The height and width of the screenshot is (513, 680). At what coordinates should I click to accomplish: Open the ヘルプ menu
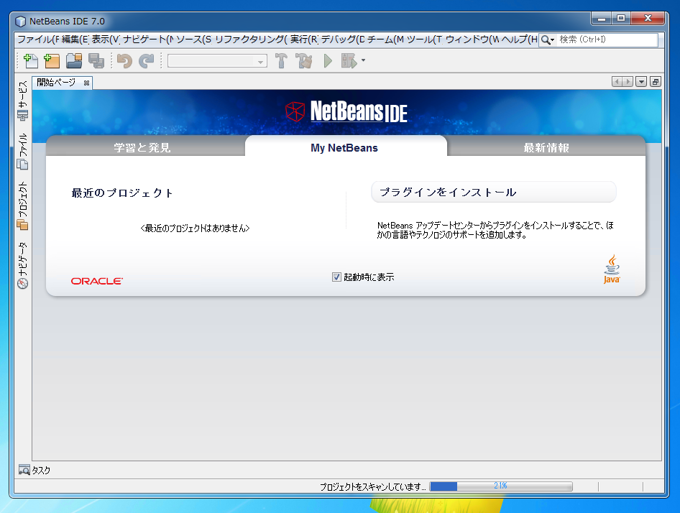tap(519, 39)
